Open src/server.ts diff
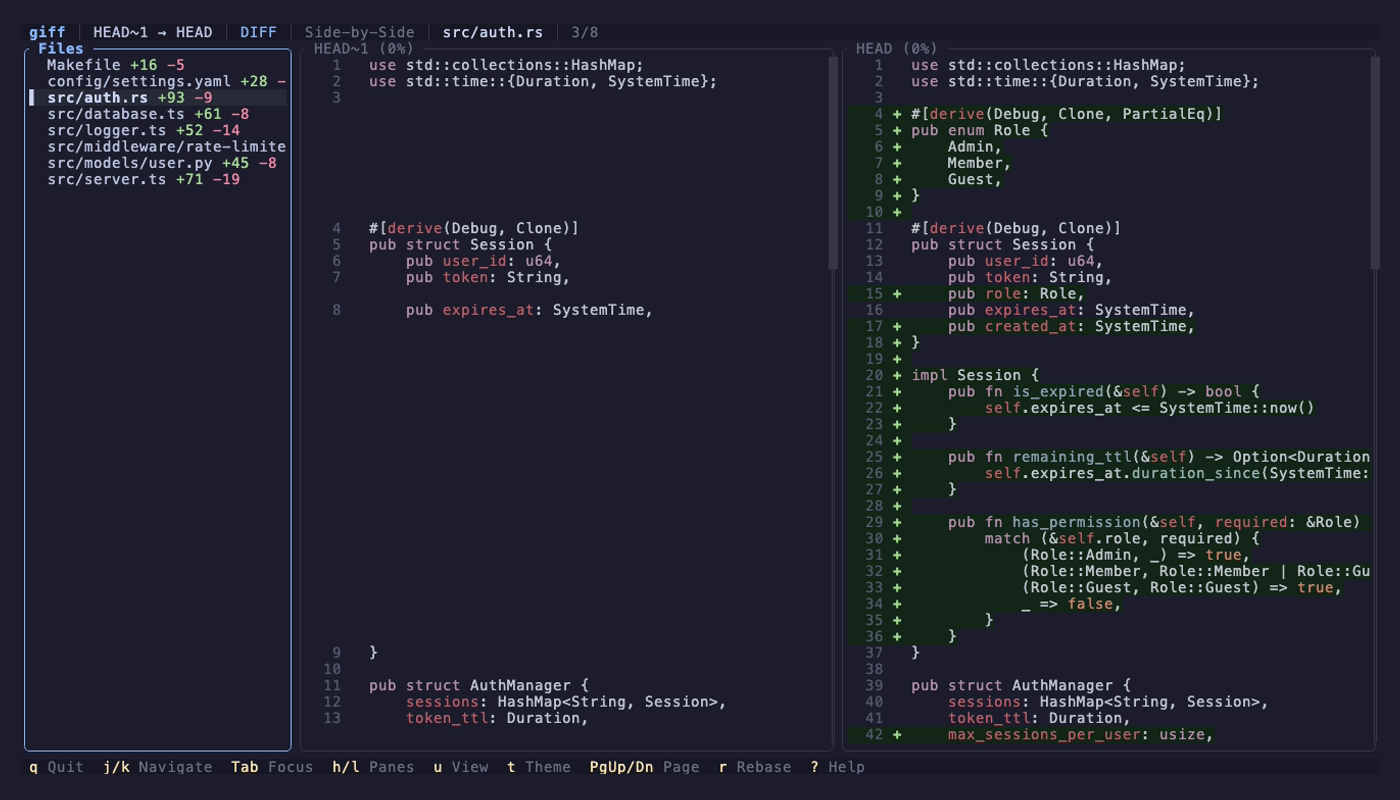1400x800 pixels. pos(158,179)
